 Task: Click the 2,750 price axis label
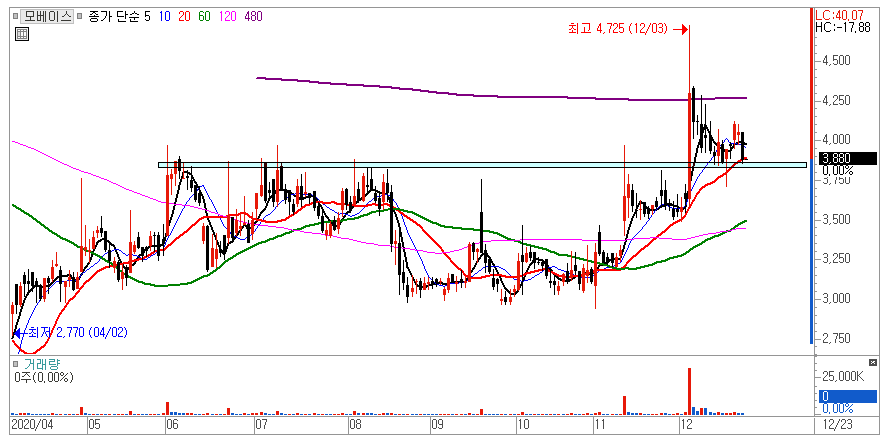coord(835,338)
